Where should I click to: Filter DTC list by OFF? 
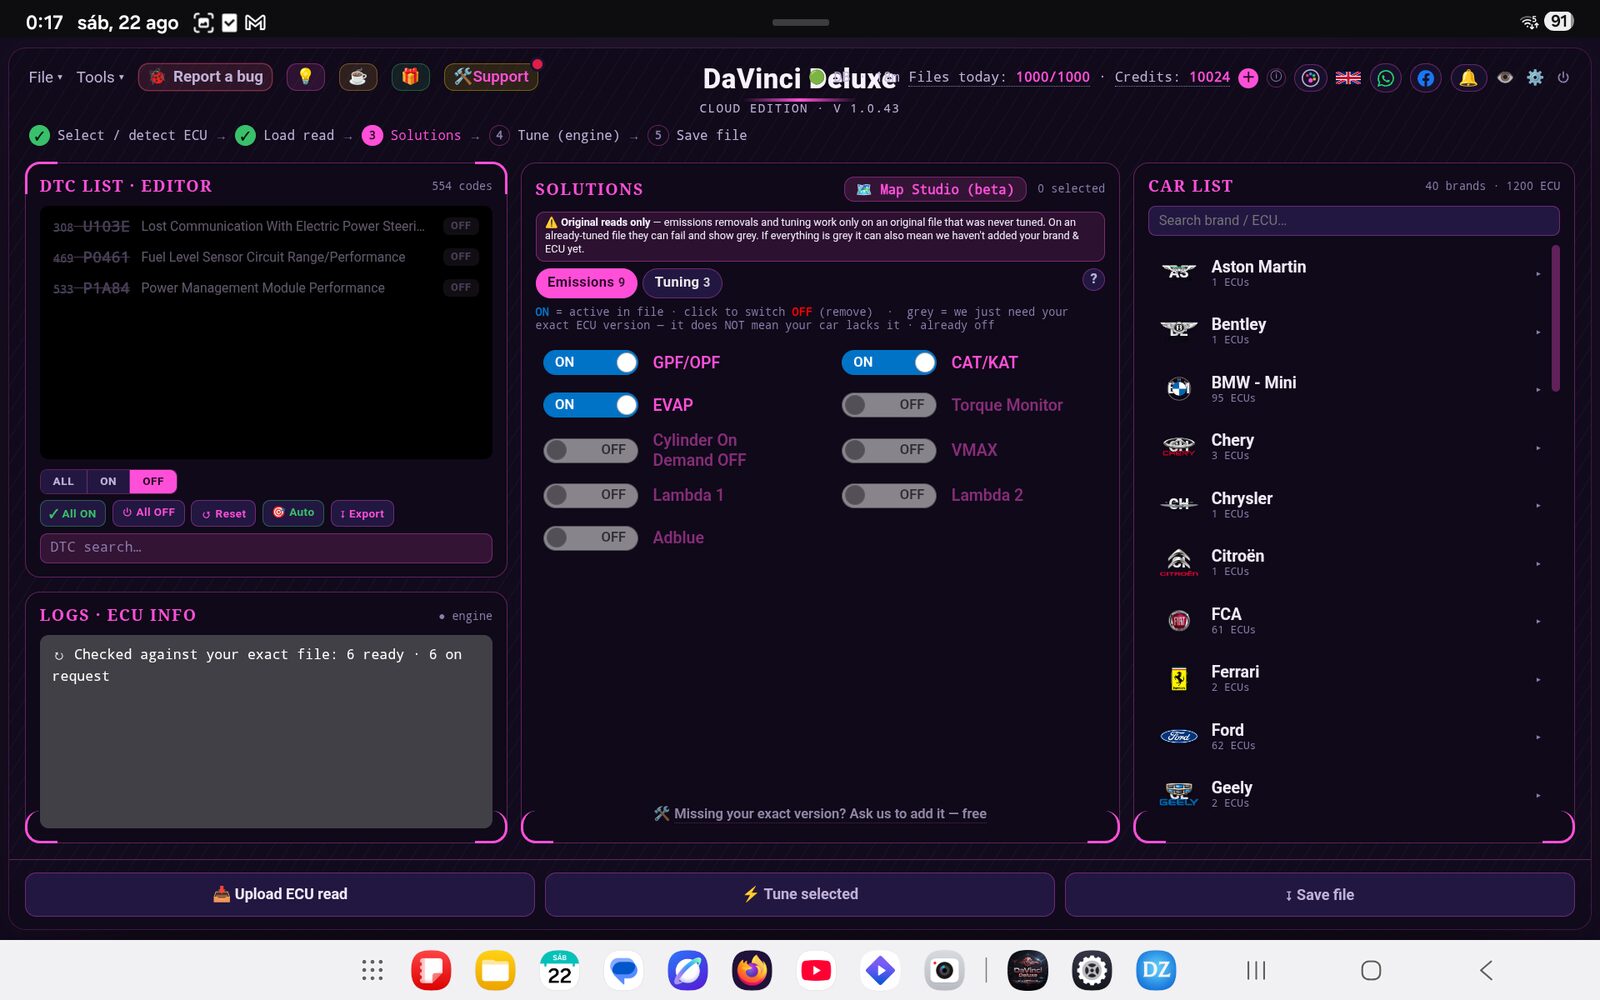click(153, 481)
